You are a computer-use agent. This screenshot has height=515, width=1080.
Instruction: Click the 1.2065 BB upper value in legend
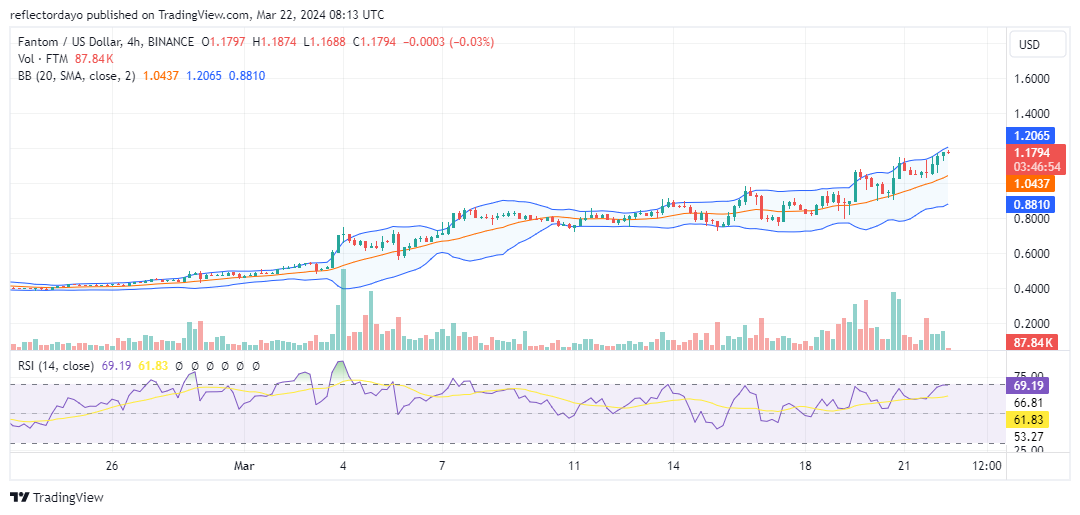click(202, 76)
